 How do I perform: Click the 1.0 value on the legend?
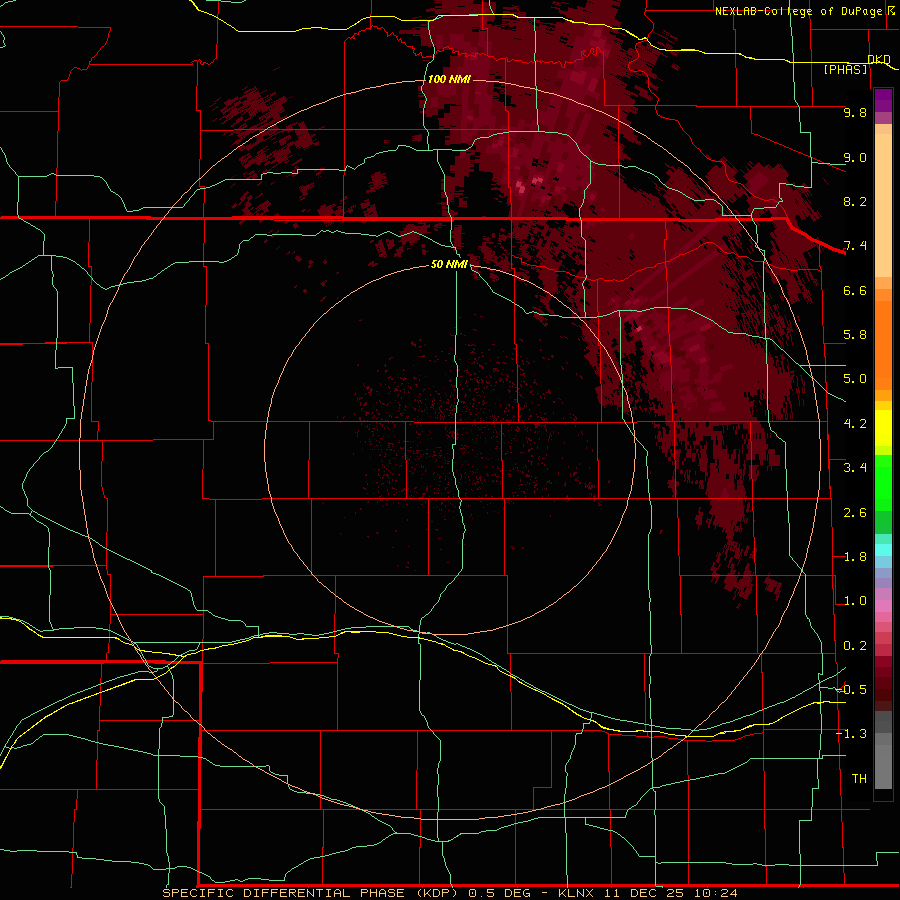tap(855, 601)
